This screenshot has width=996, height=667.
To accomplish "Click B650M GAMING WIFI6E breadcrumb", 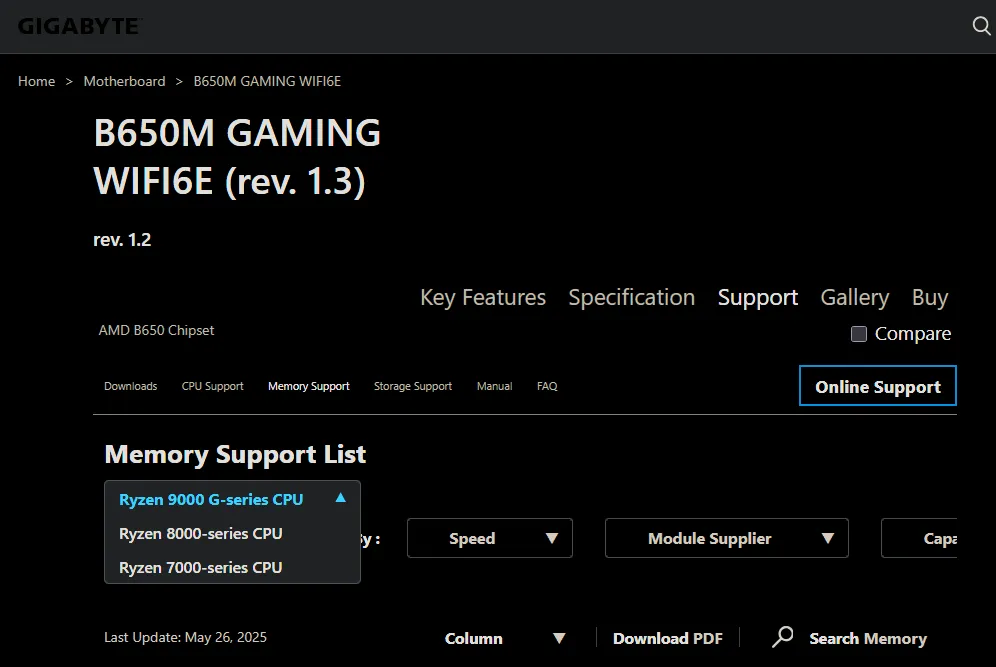I will [267, 81].
